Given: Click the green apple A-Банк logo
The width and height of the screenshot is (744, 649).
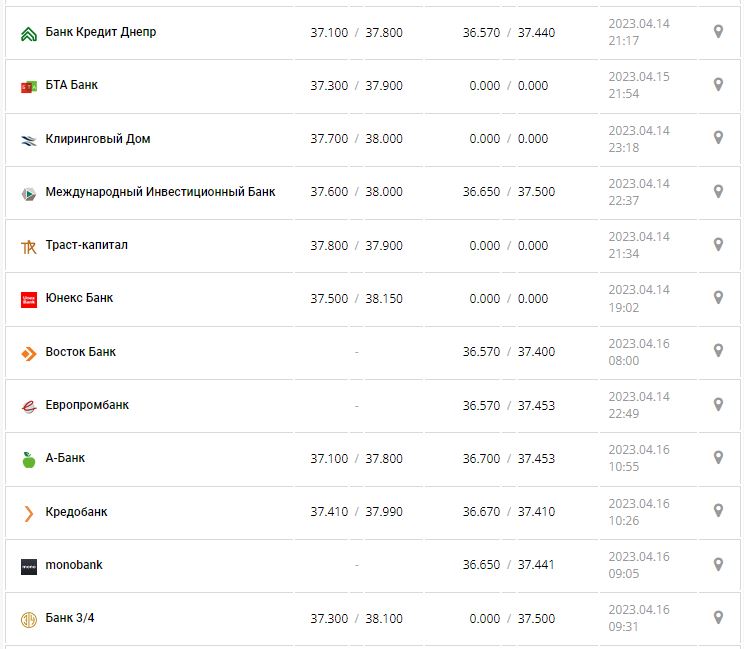Looking at the screenshot, I should coord(28,459).
